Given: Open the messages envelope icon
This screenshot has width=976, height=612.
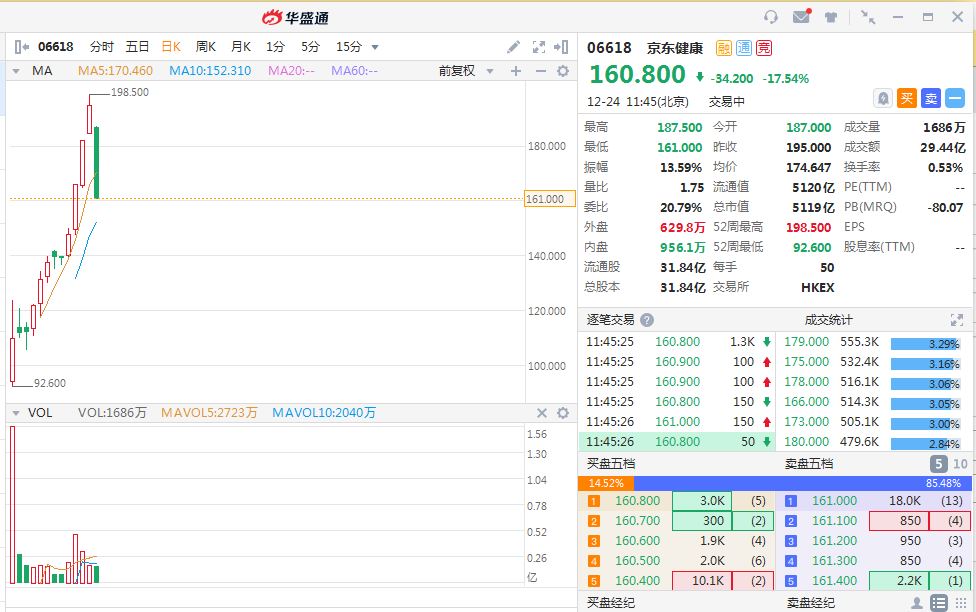Looking at the screenshot, I should [x=801, y=17].
